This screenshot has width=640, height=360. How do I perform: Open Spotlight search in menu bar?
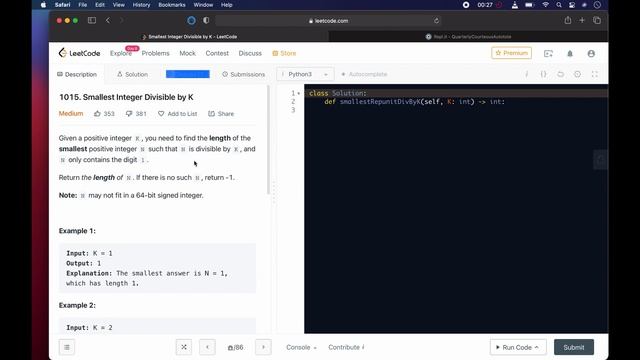pos(559,5)
